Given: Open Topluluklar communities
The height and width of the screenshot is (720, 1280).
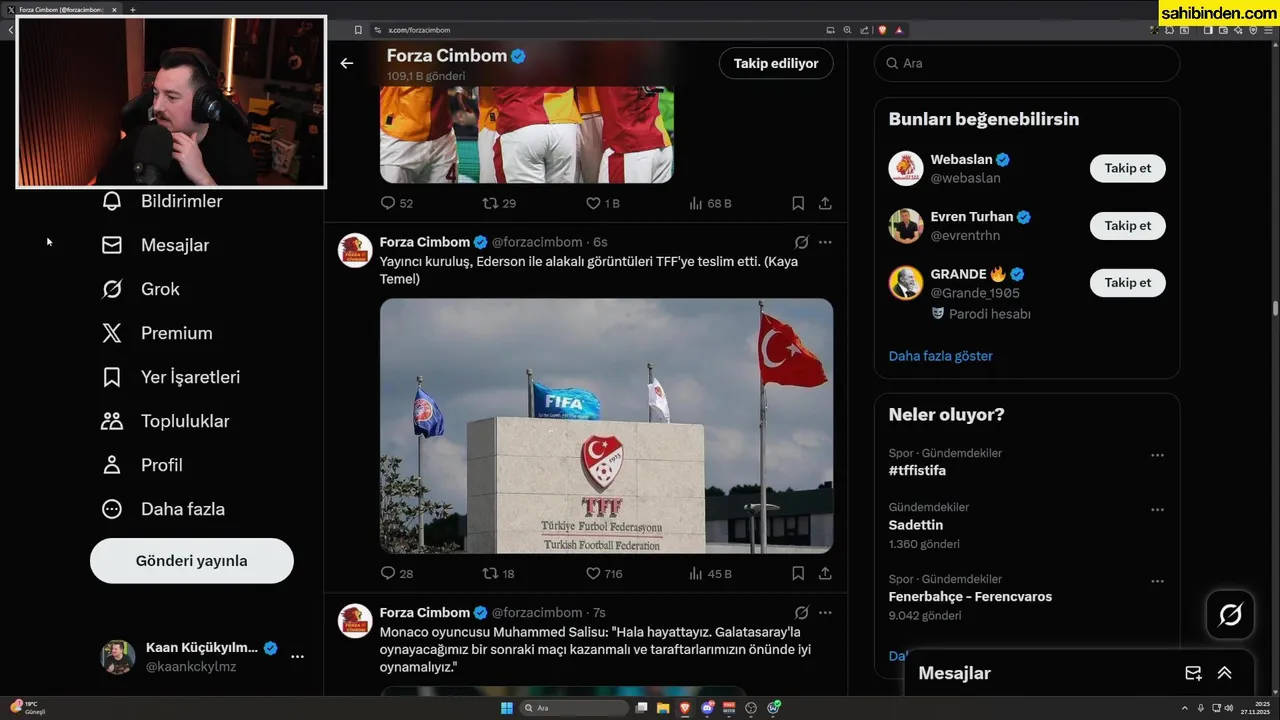Looking at the screenshot, I should pyautogui.click(x=165, y=421).
